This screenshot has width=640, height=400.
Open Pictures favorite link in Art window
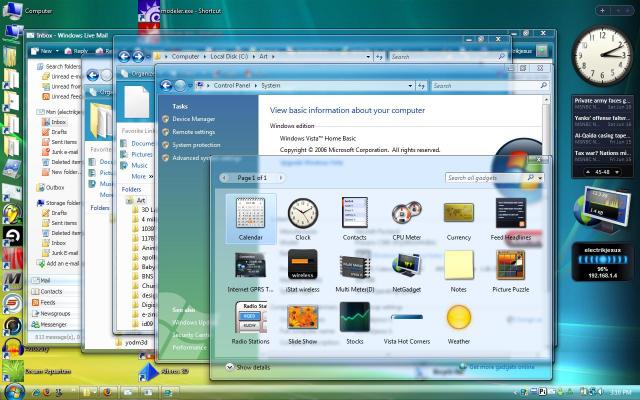click(x=137, y=154)
